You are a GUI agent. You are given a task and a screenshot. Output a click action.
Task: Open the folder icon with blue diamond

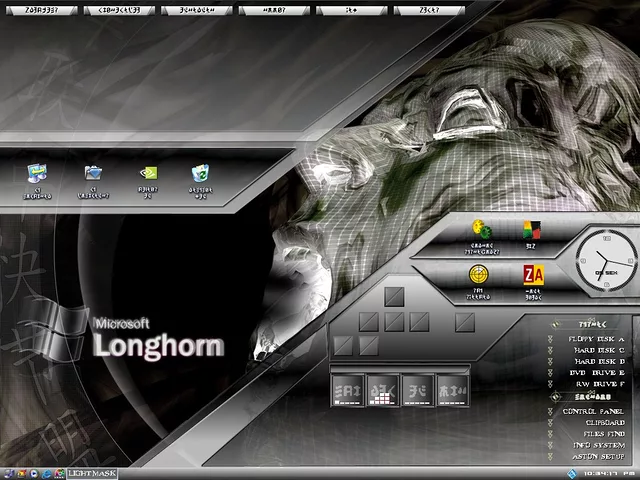click(x=93, y=173)
